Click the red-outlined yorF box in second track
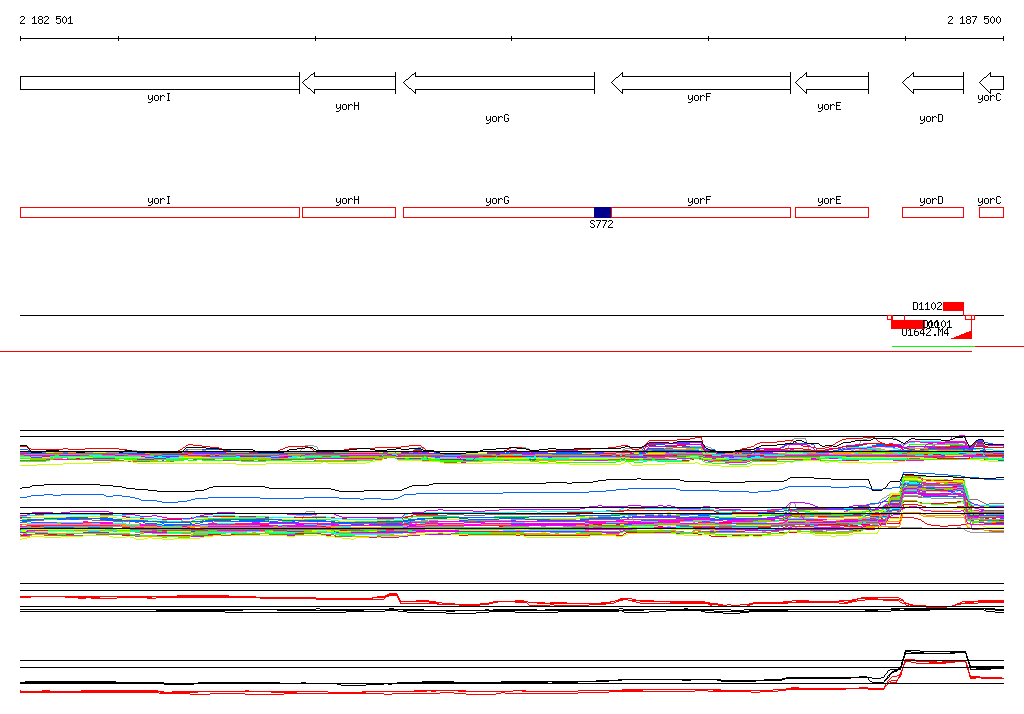 point(700,212)
